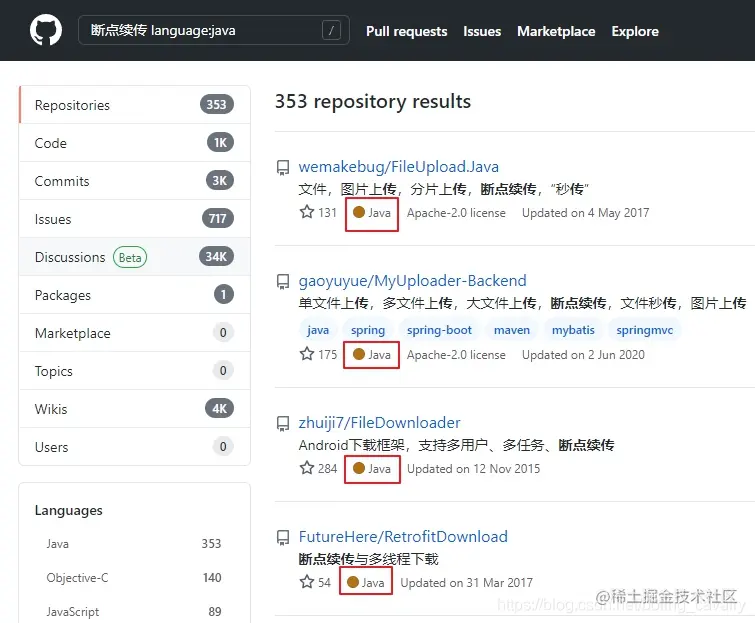The image size is (755, 623).
Task: Click repo icon beside zhuiji7/FileDownloader
Action: click(283, 424)
